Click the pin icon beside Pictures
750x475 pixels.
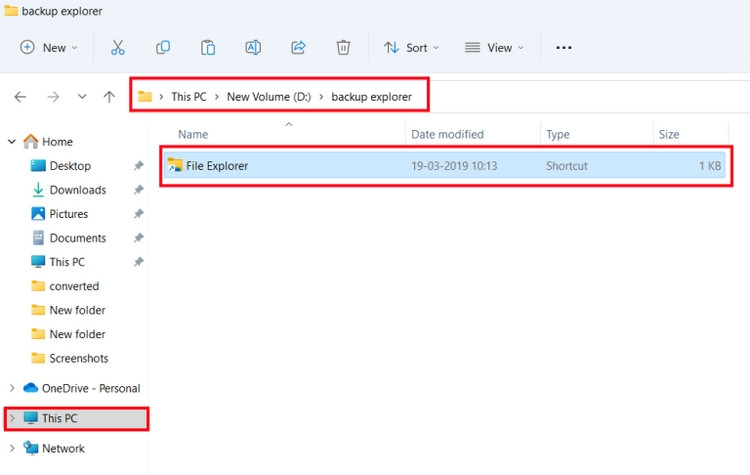point(138,213)
